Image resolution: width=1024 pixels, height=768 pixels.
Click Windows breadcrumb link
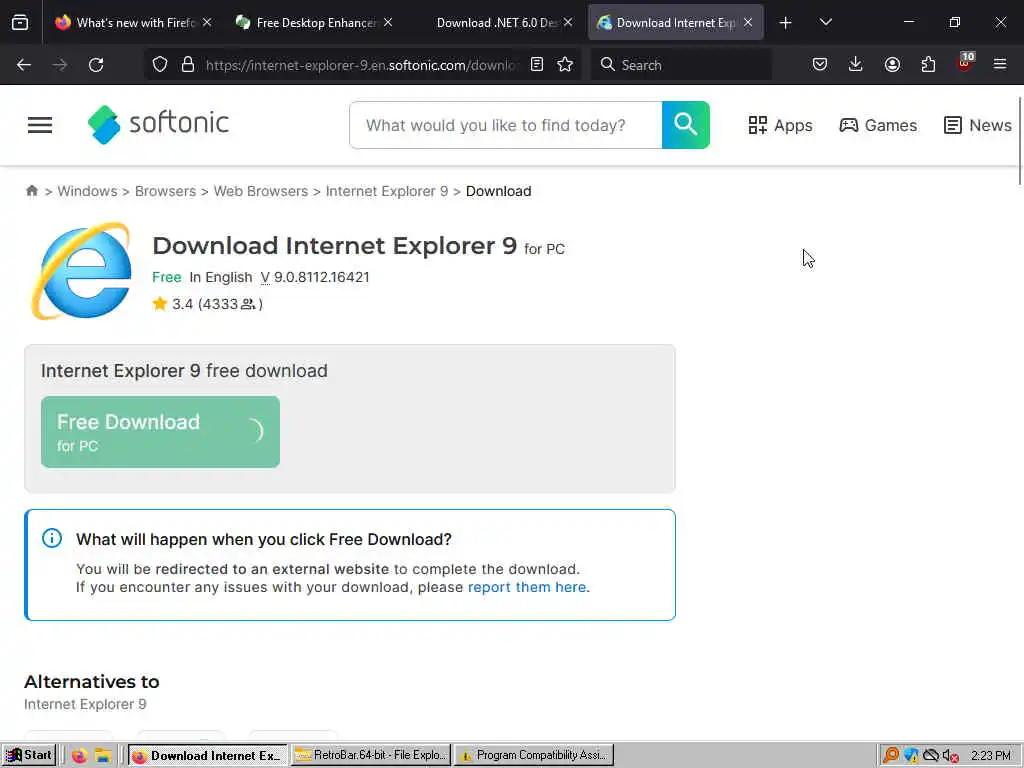[88, 191]
